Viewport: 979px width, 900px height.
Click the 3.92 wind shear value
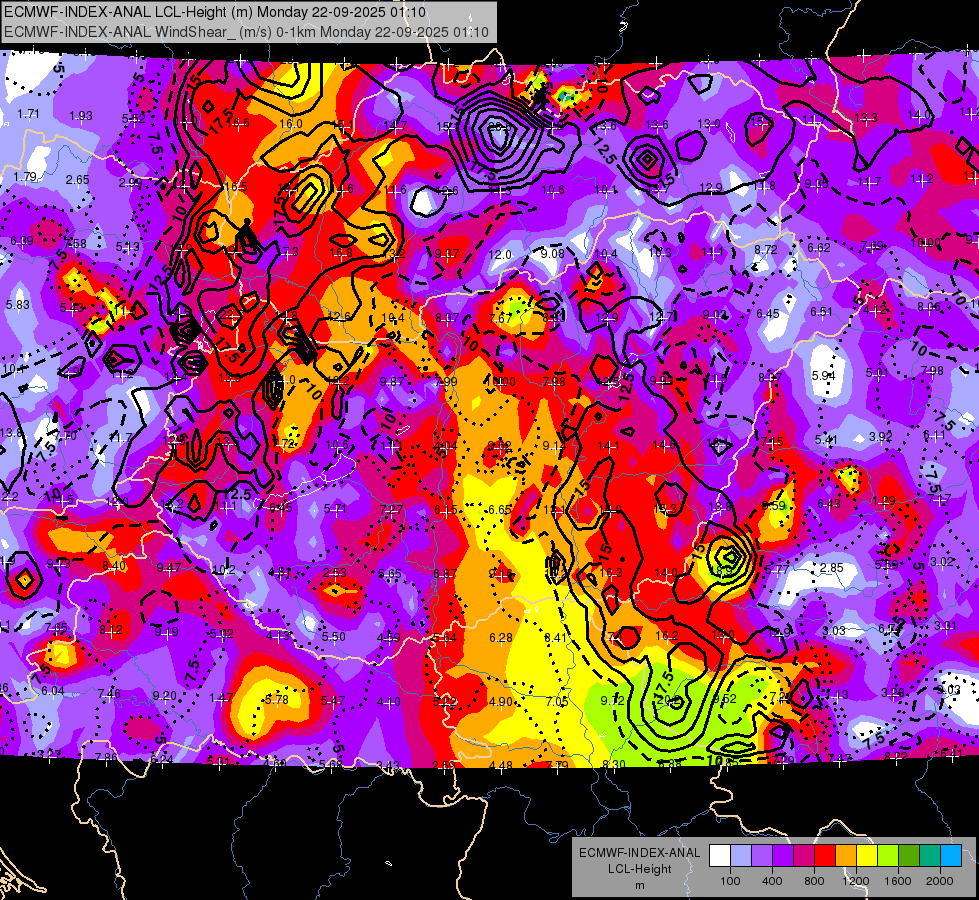pyautogui.click(x=880, y=437)
